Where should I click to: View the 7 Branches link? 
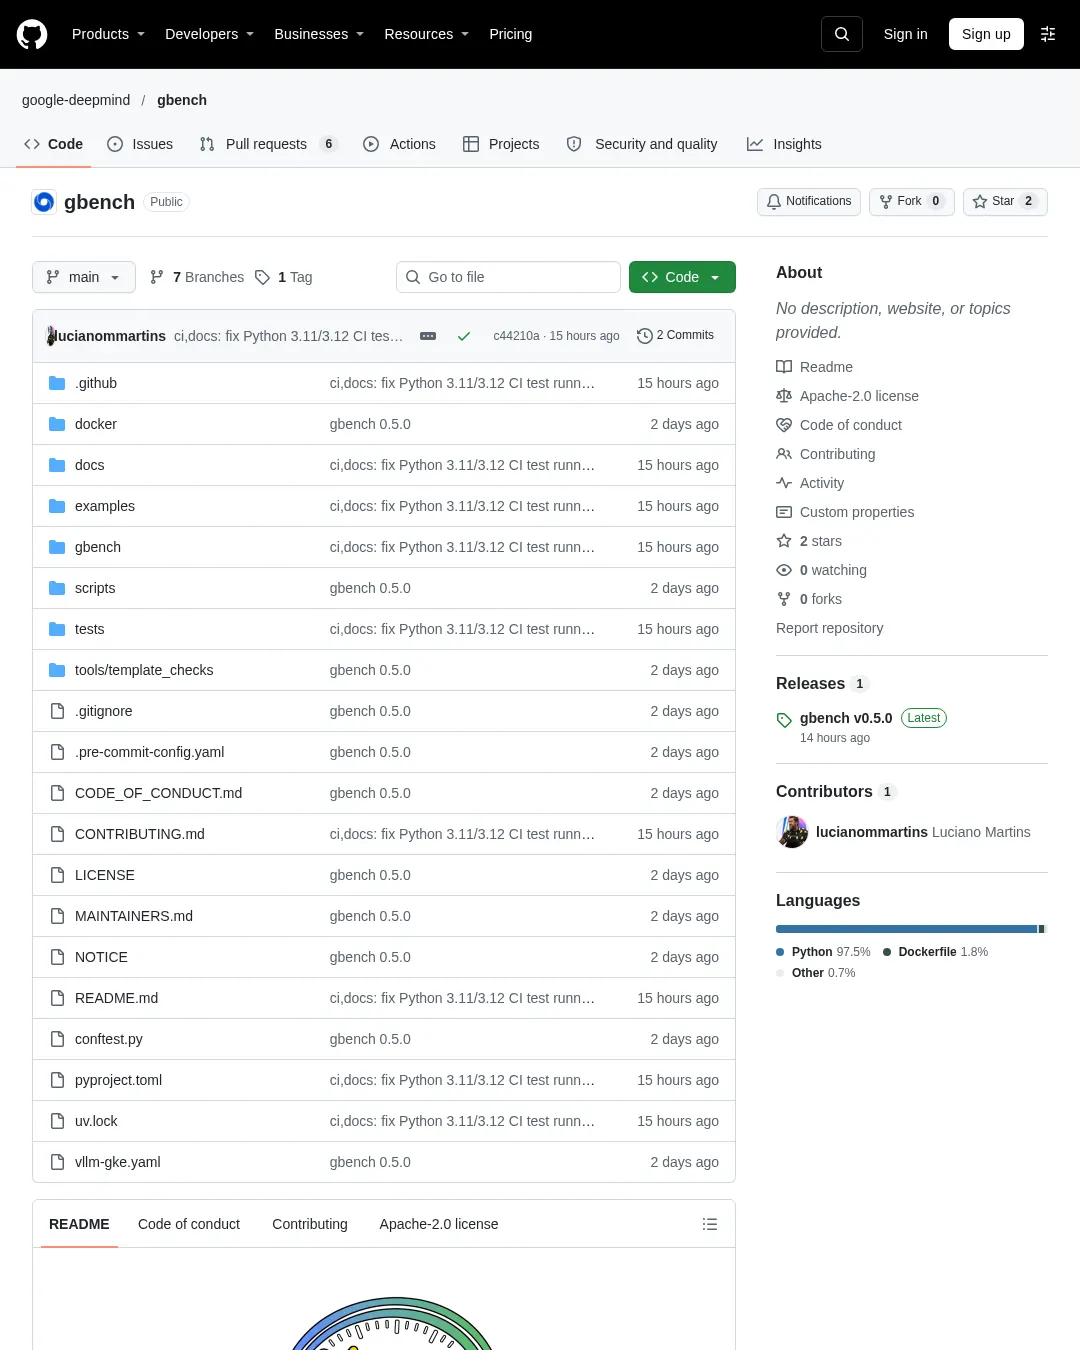tap(197, 277)
